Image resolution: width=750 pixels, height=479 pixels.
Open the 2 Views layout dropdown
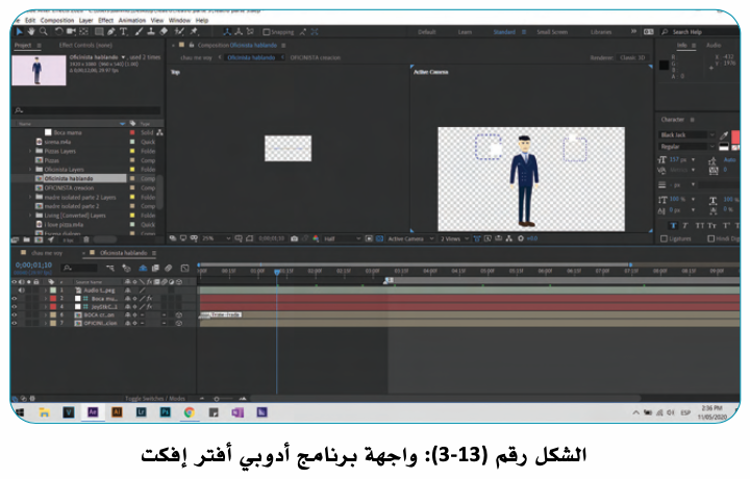(454, 238)
